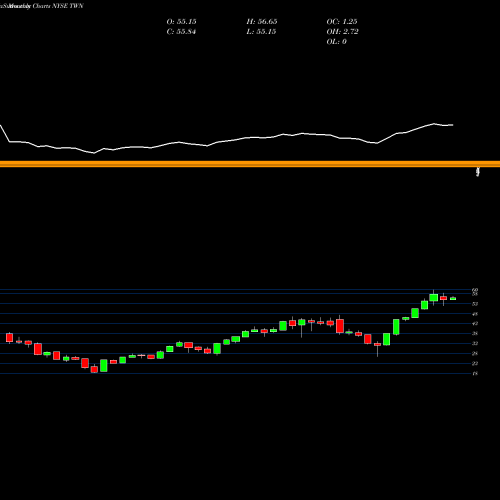This screenshot has width=500, height=500.
Task: Click the last small green candle at chart end
Action: click(x=453, y=299)
